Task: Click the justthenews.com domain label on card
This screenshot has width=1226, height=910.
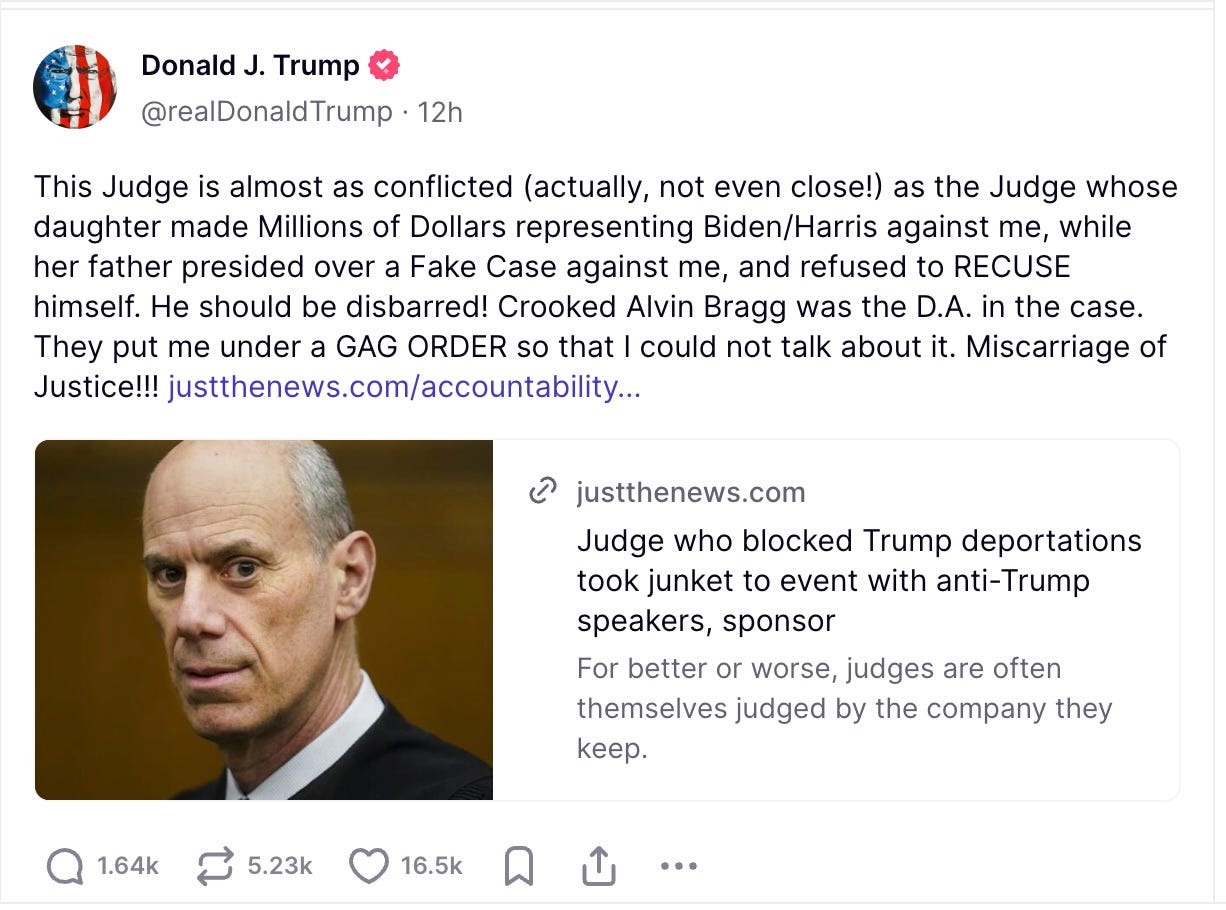Action: (690, 491)
